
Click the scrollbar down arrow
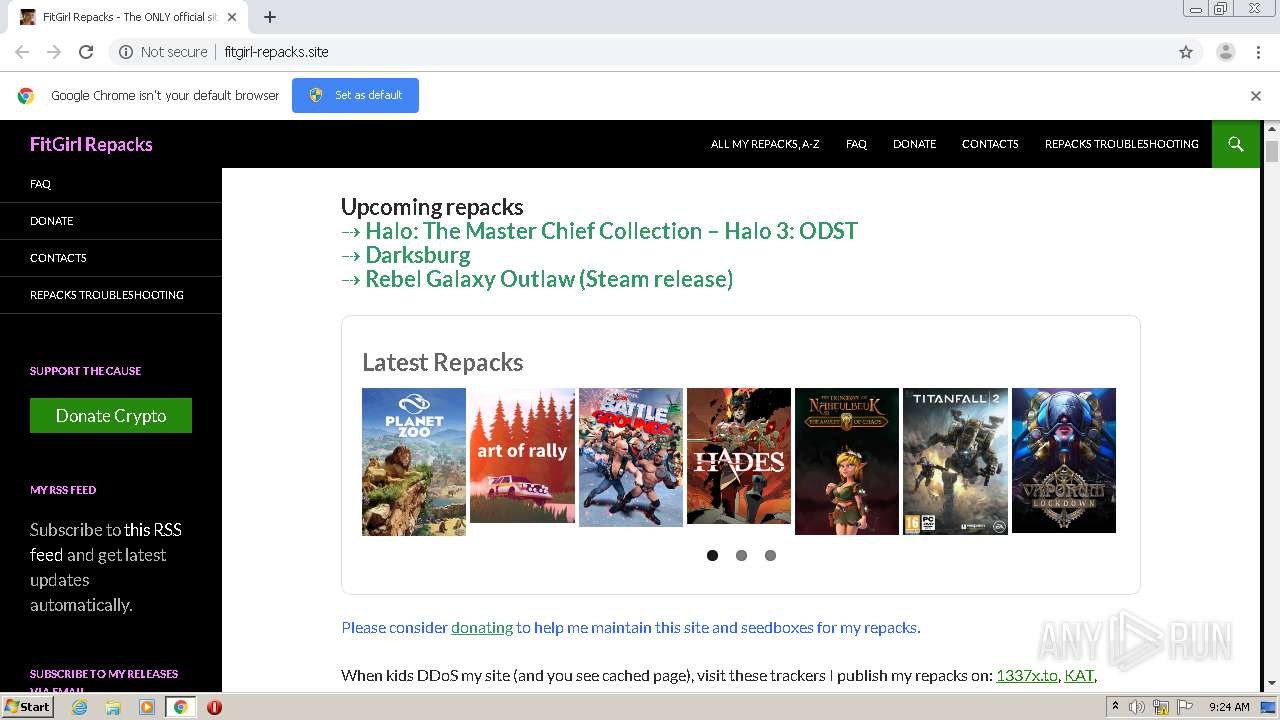pos(1271,684)
